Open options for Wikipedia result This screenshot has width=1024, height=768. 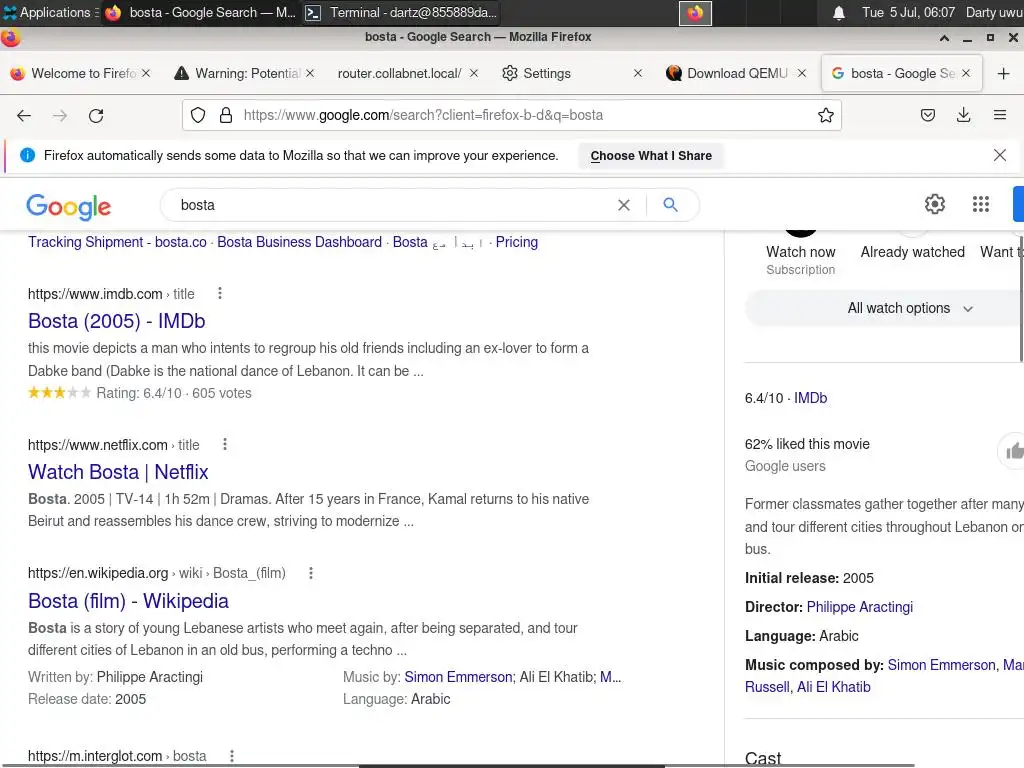pos(311,573)
